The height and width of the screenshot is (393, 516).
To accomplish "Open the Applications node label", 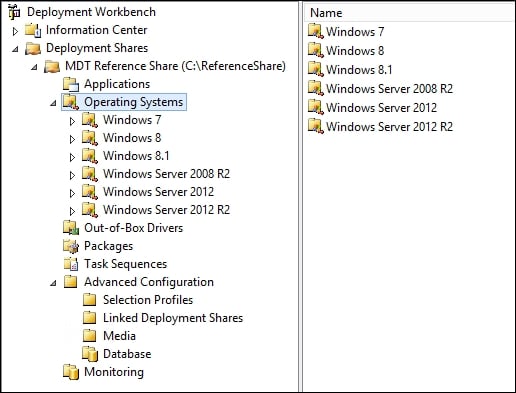I will pos(117,84).
